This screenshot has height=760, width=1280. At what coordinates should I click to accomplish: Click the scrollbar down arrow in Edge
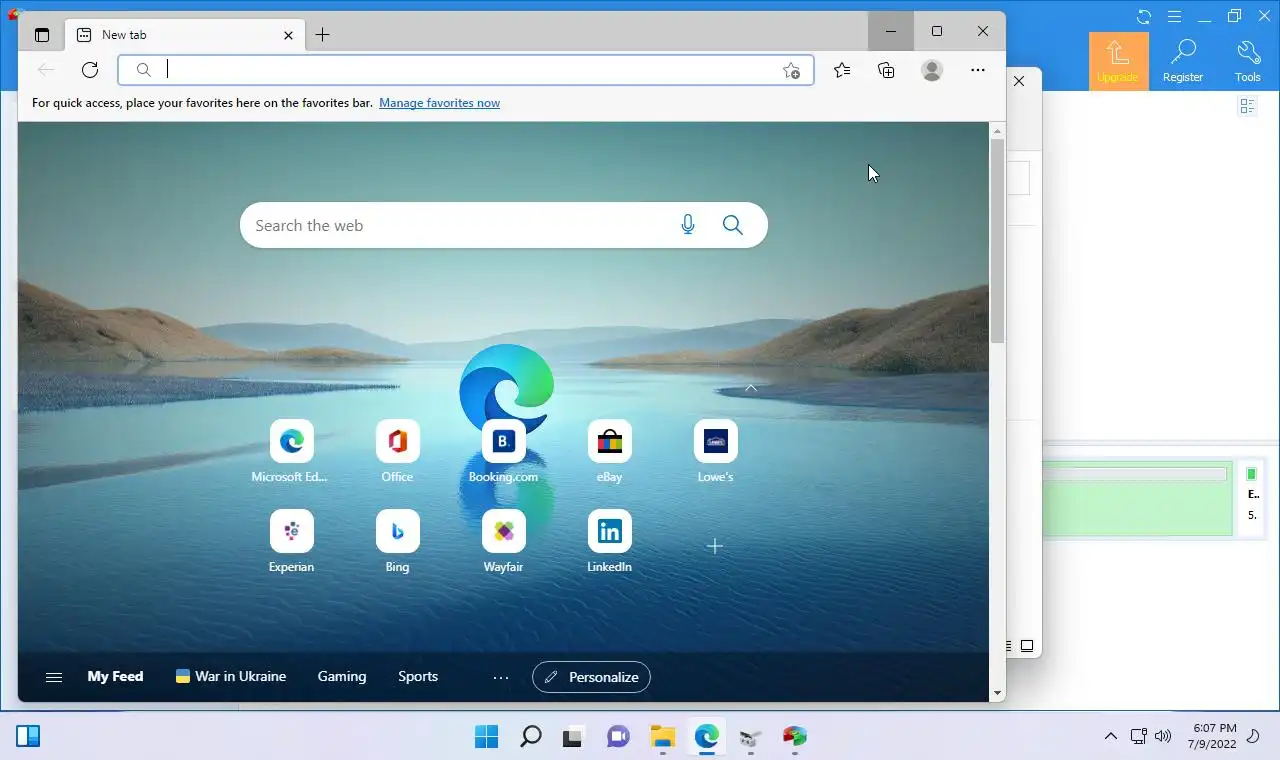(997, 693)
